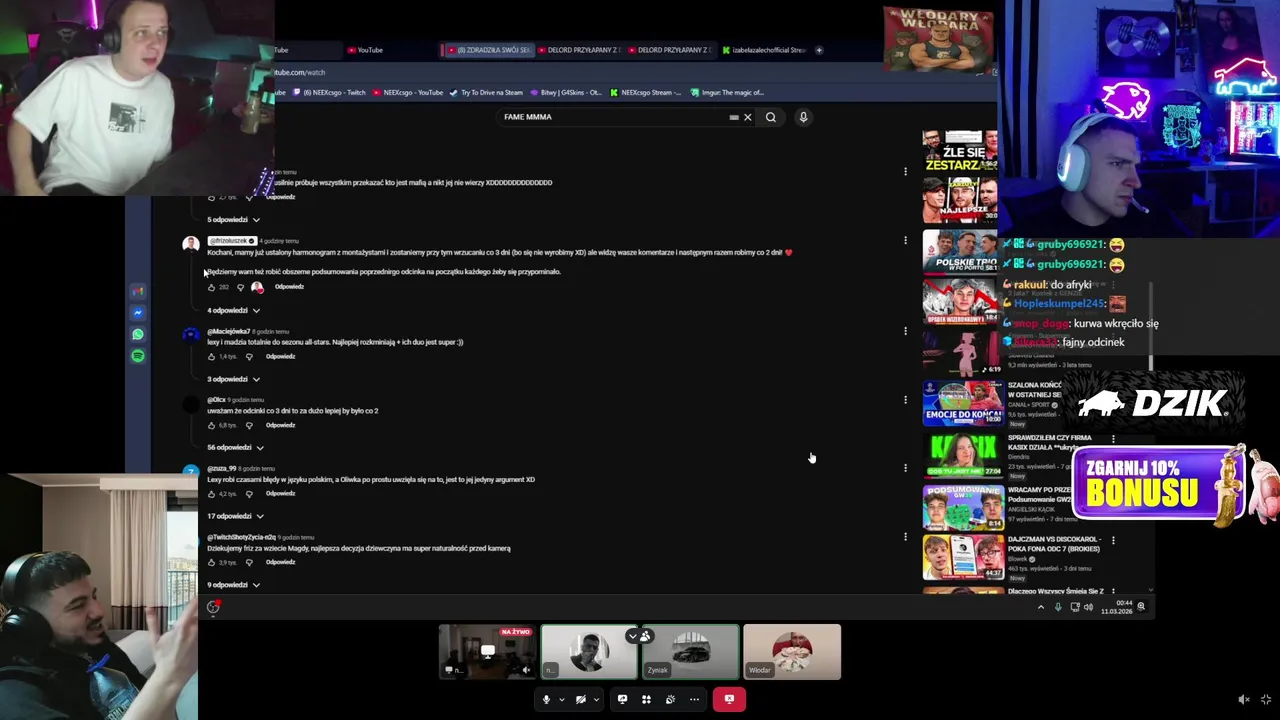The width and height of the screenshot is (1280, 720).
Task: Open the volume icon in system tray
Action: pyautogui.click(x=1088, y=607)
